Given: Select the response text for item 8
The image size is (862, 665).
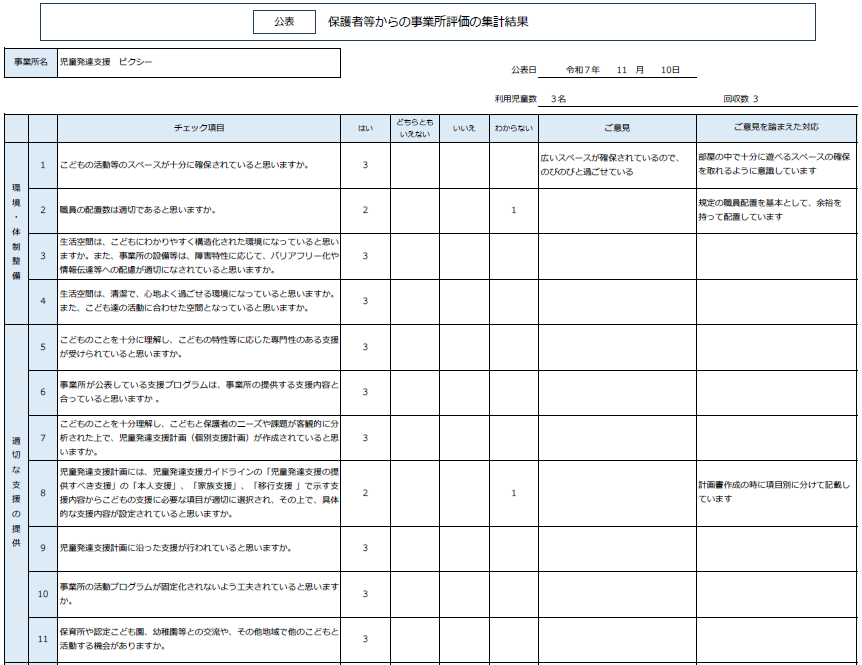Looking at the screenshot, I should tap(775, 492).
